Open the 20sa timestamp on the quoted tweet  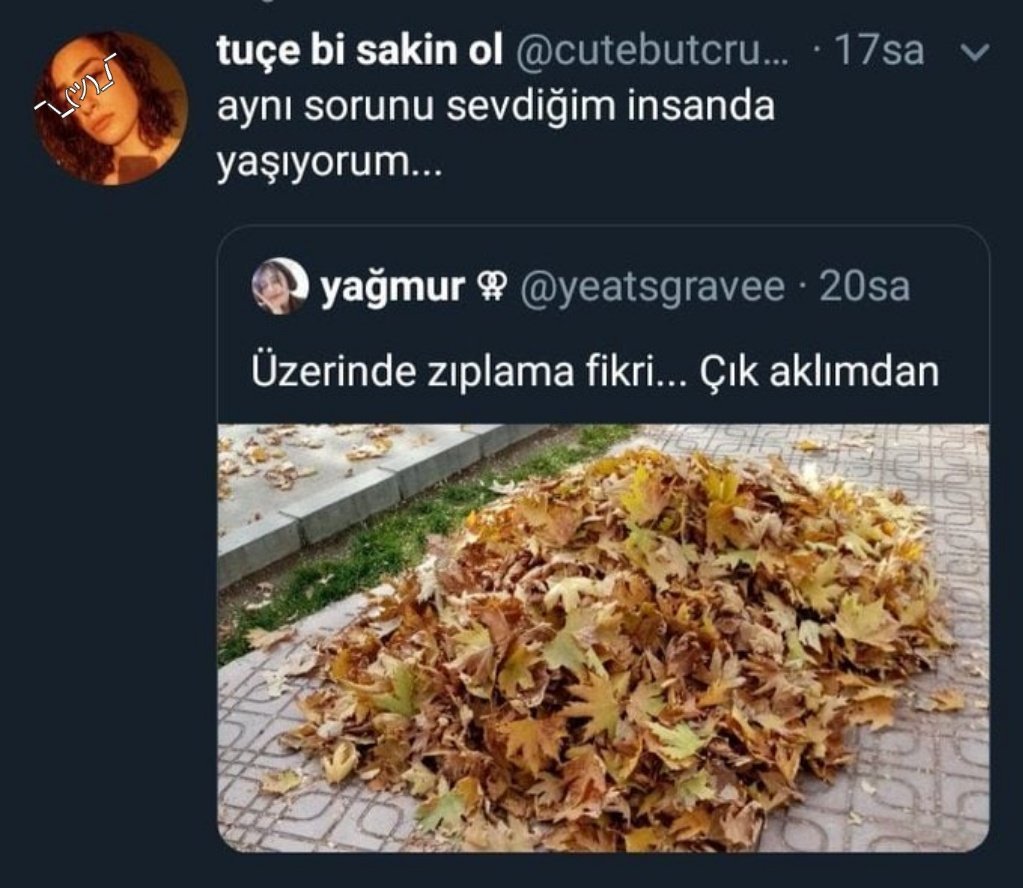click(x=864, y=286)
